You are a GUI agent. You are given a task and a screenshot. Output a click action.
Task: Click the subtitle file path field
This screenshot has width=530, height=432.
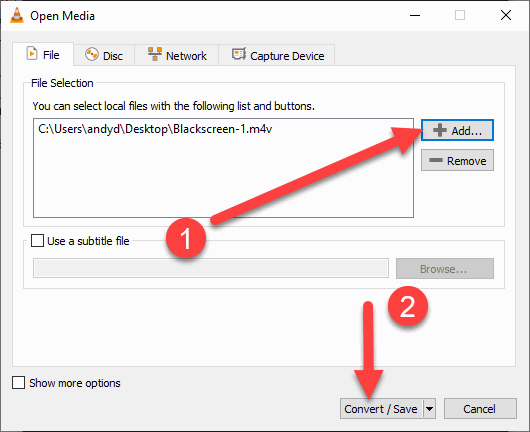211,268
